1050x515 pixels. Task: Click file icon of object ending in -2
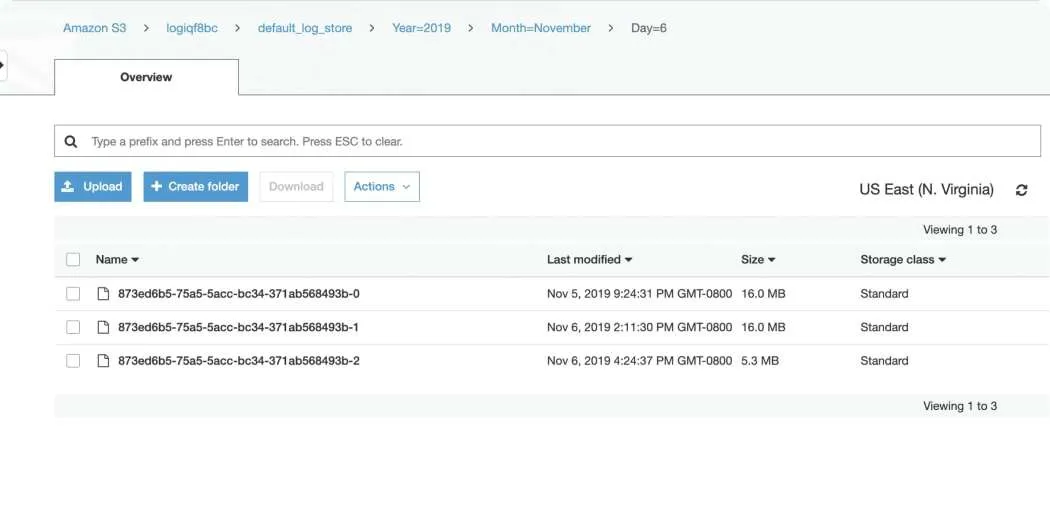click(103, 360)
